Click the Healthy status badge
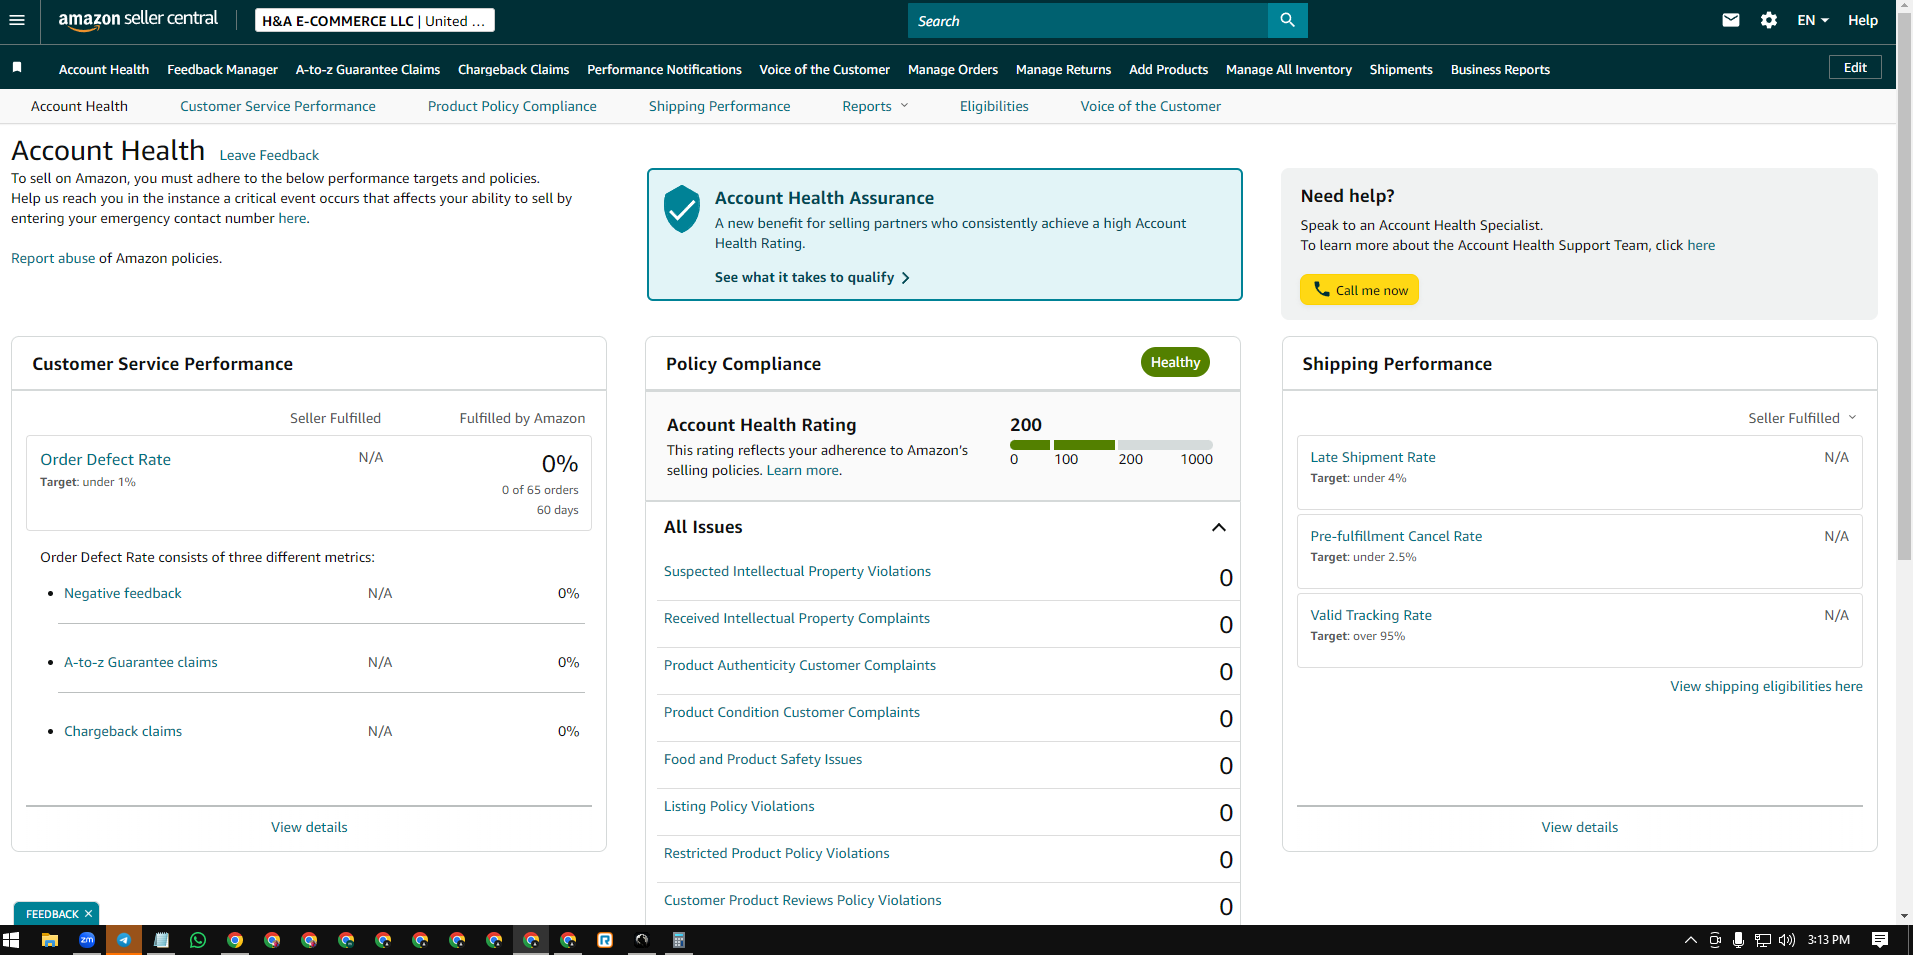Viewport: 1913px width, 955px height. pyautogui.click(x=1175, y=362)
